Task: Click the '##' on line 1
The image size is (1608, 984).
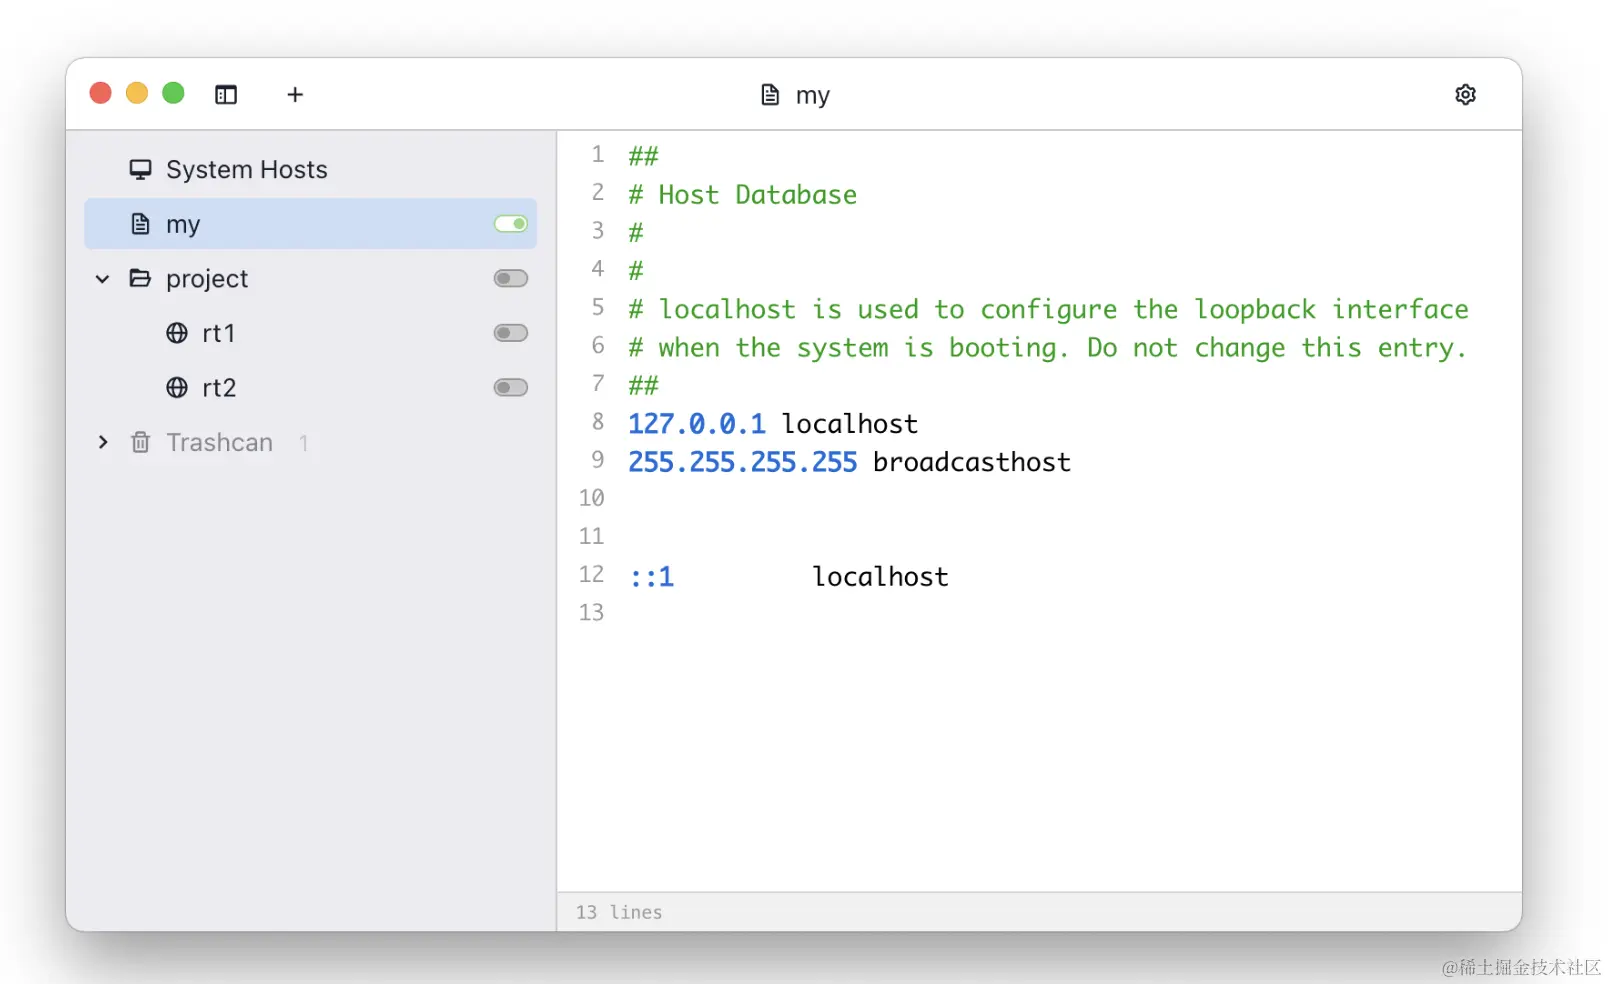Action: pyautogui.click(x=644, y=156)
